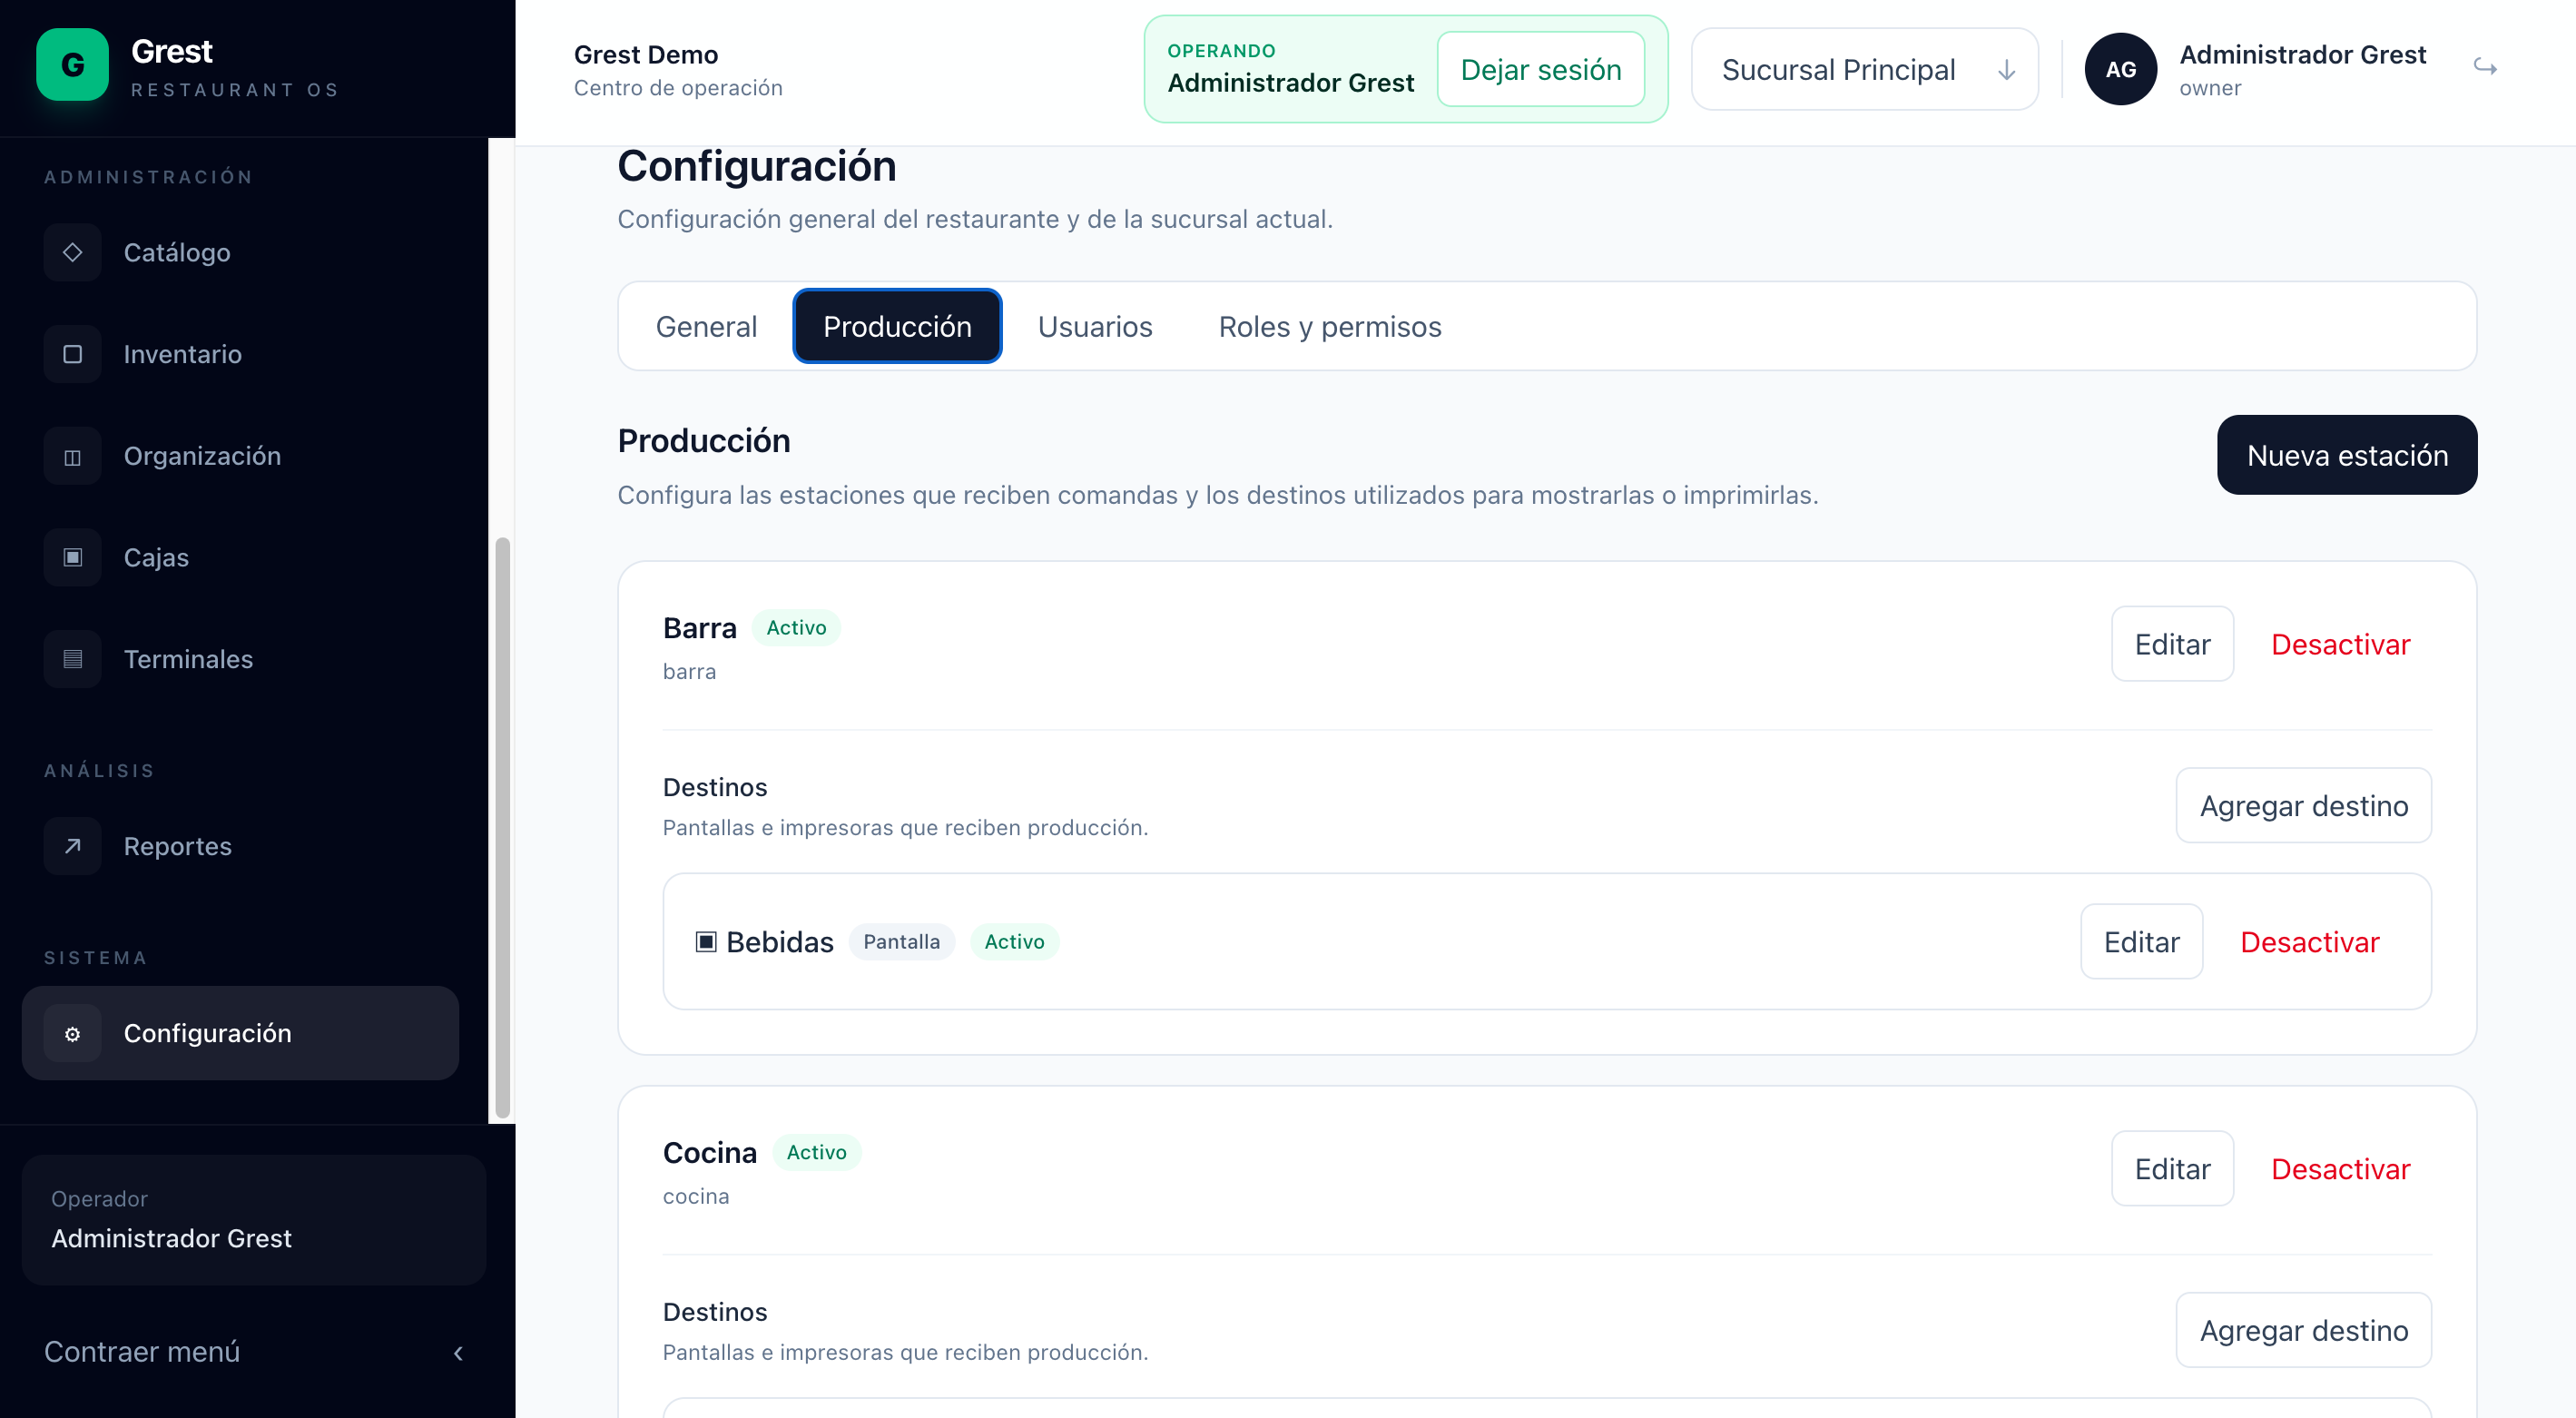Viewport: 2576px width, 1418px height.
Task: Click the Pantalla badge on Bebidas
Action: (x=901, y=942)
